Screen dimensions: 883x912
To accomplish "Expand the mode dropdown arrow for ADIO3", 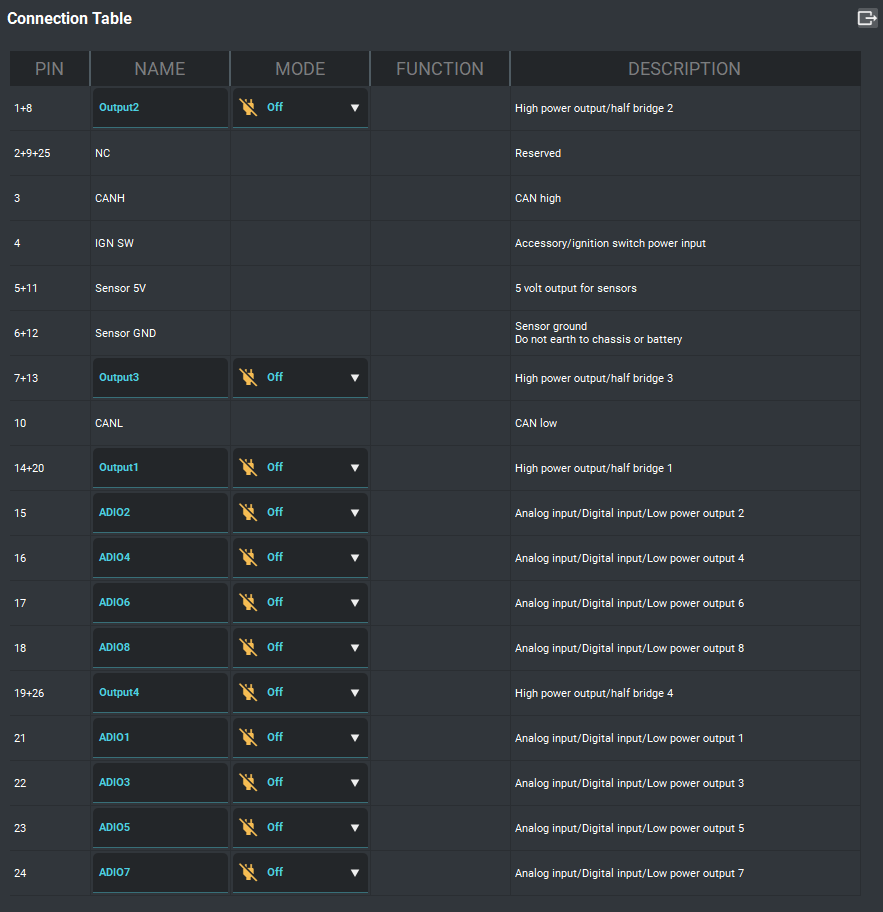I will coord(354,783).
